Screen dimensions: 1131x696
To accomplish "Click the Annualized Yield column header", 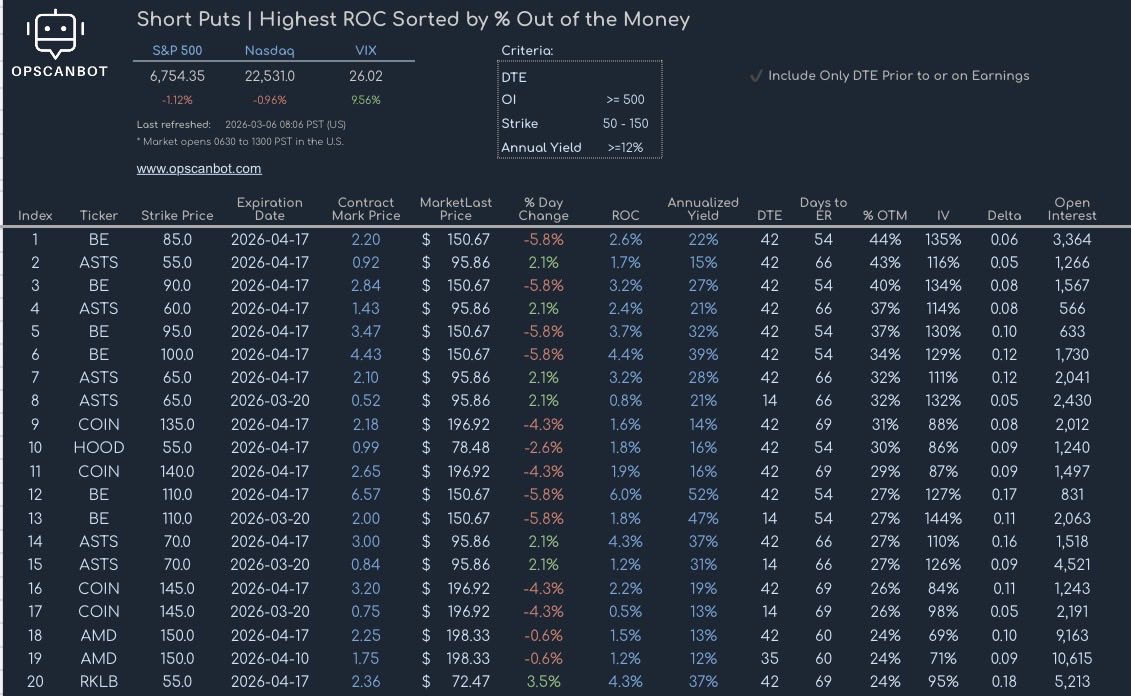I will pos(703,209).
